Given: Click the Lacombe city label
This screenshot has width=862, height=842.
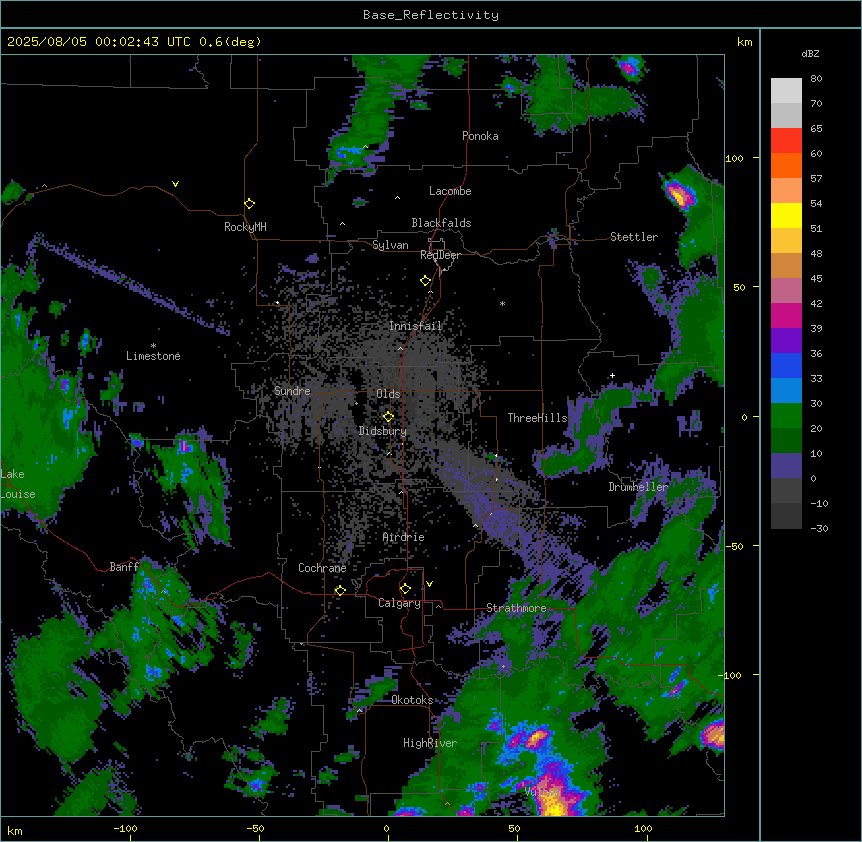Looking at the screenshot, I should tap(450, 191).
